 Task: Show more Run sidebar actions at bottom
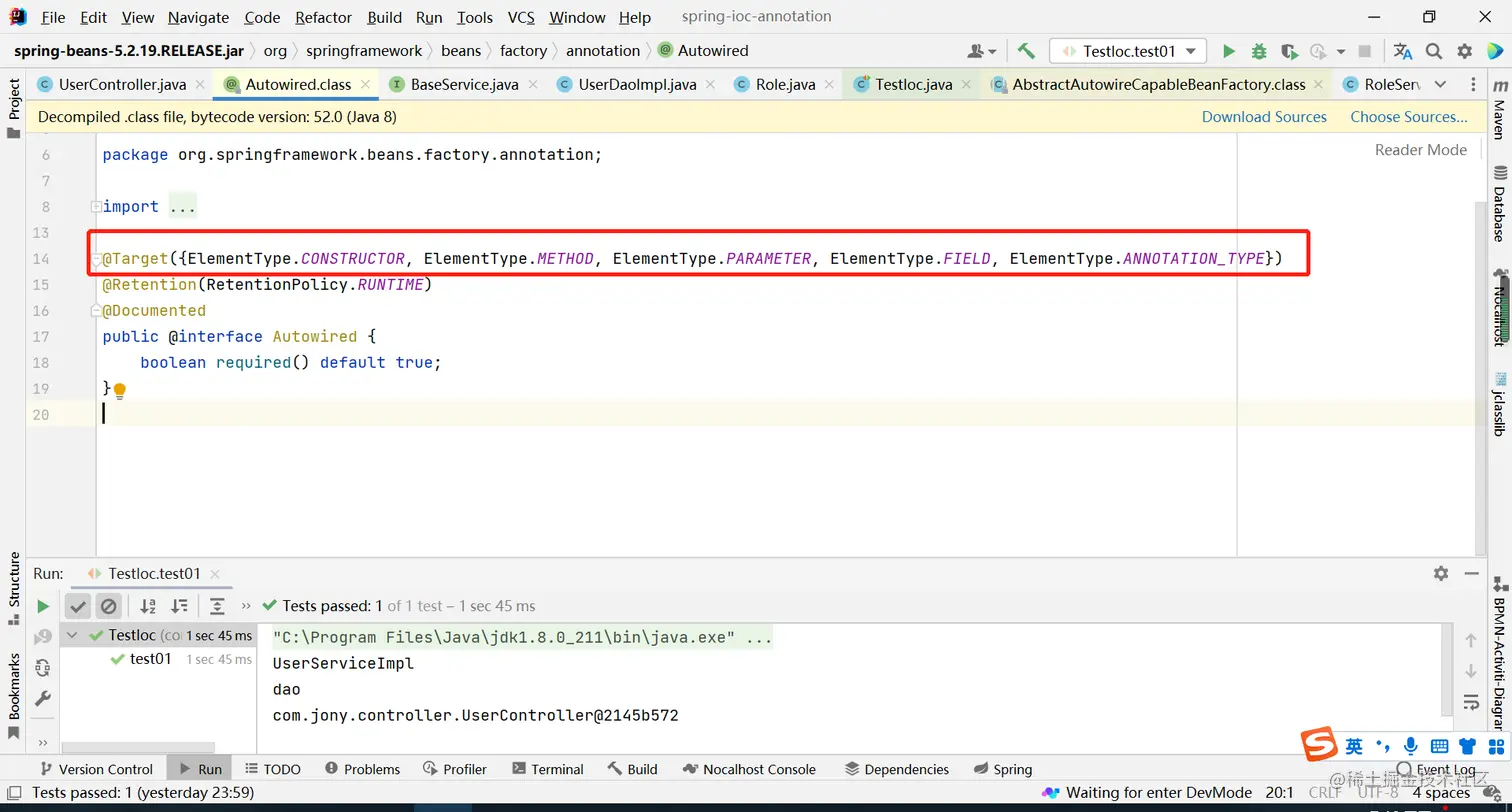pyautogui.click(x=42, y=742)
